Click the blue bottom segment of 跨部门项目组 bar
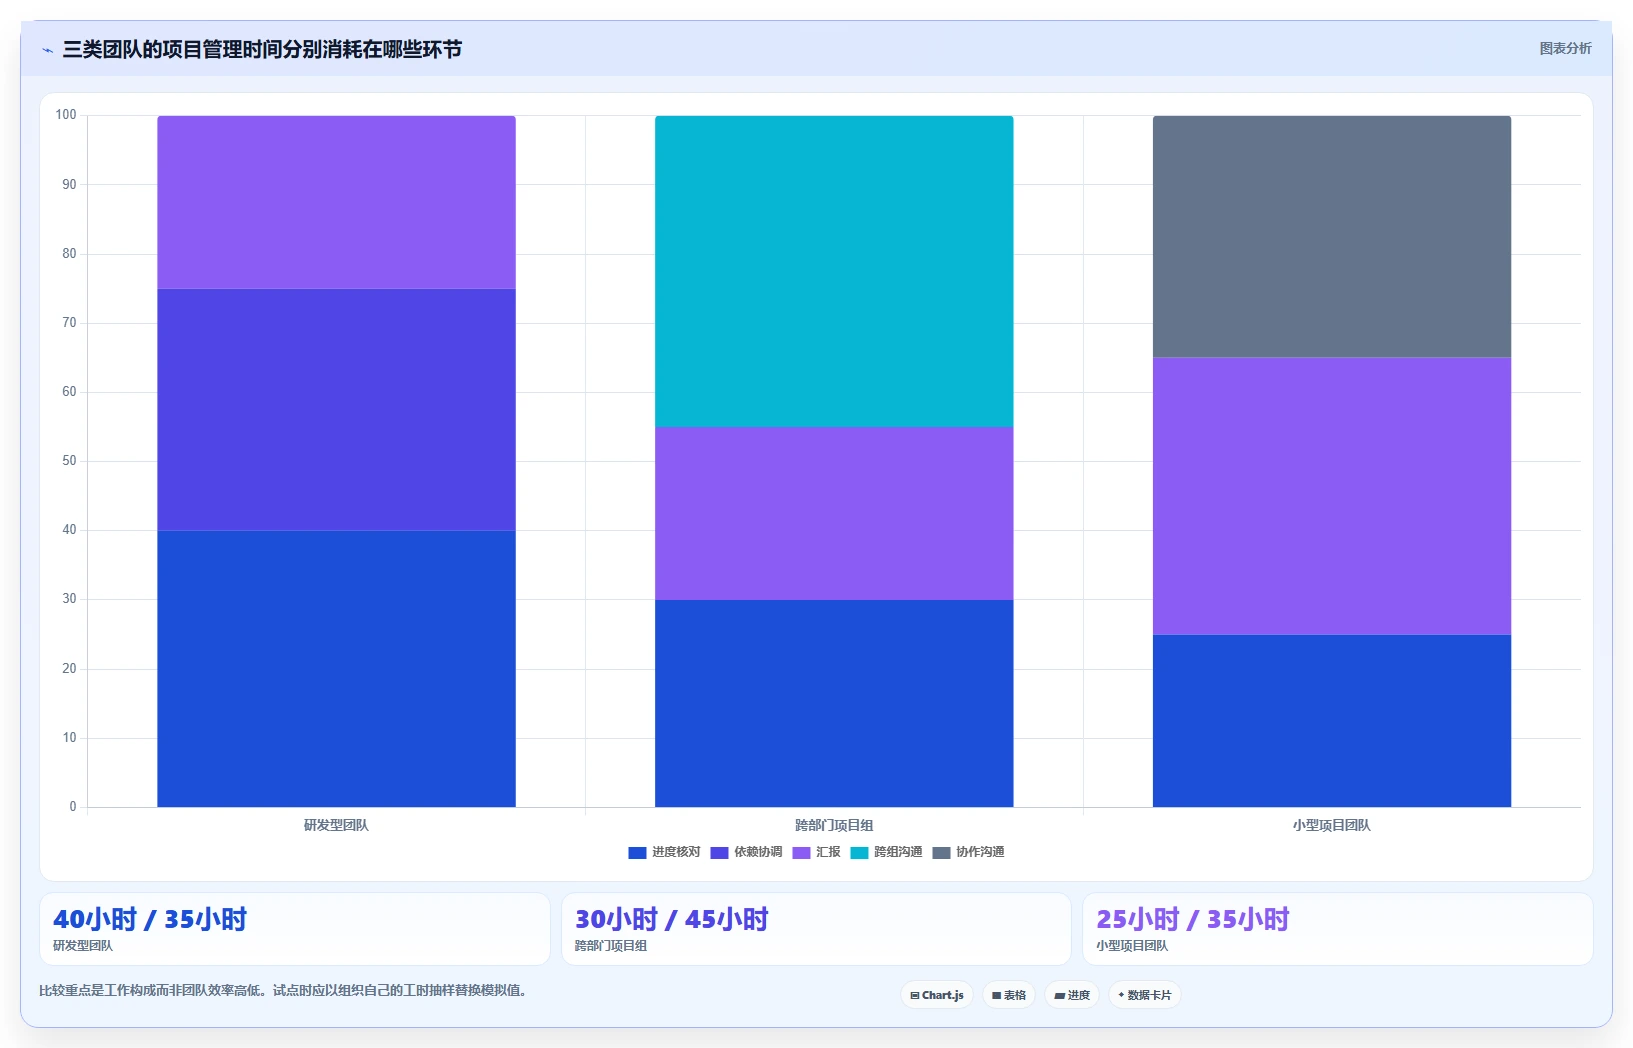 834,703
